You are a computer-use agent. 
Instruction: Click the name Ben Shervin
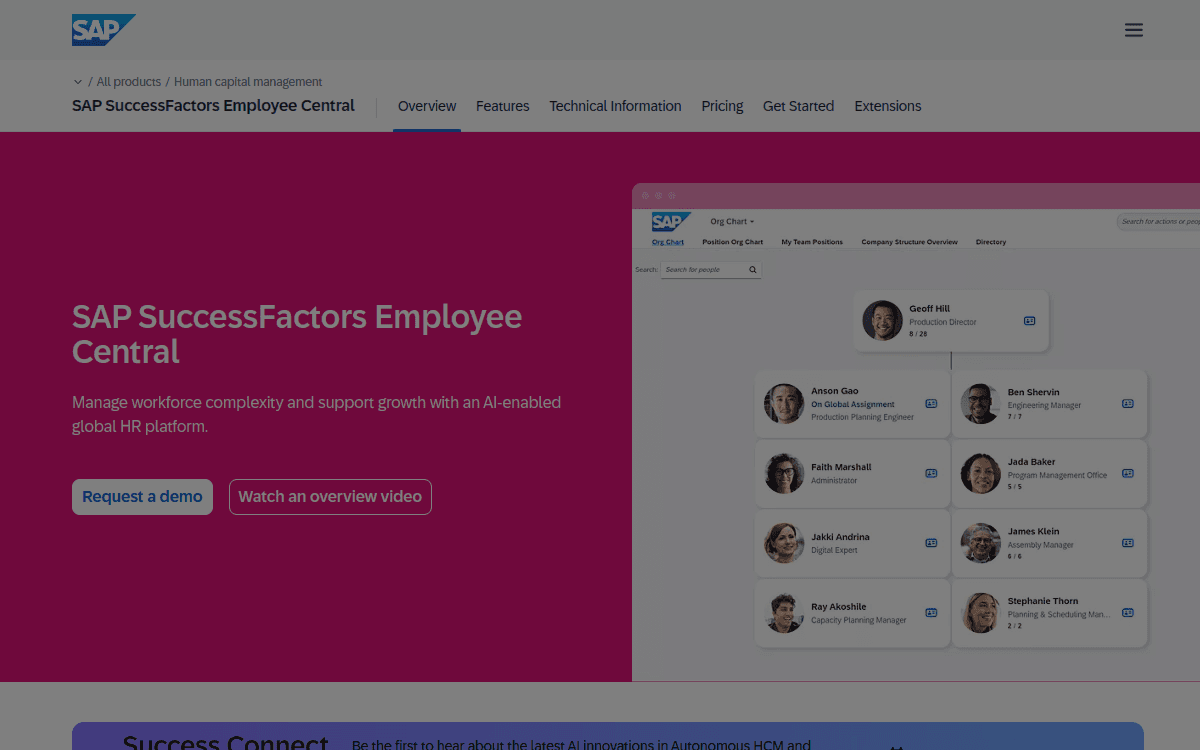point(1033,392)
